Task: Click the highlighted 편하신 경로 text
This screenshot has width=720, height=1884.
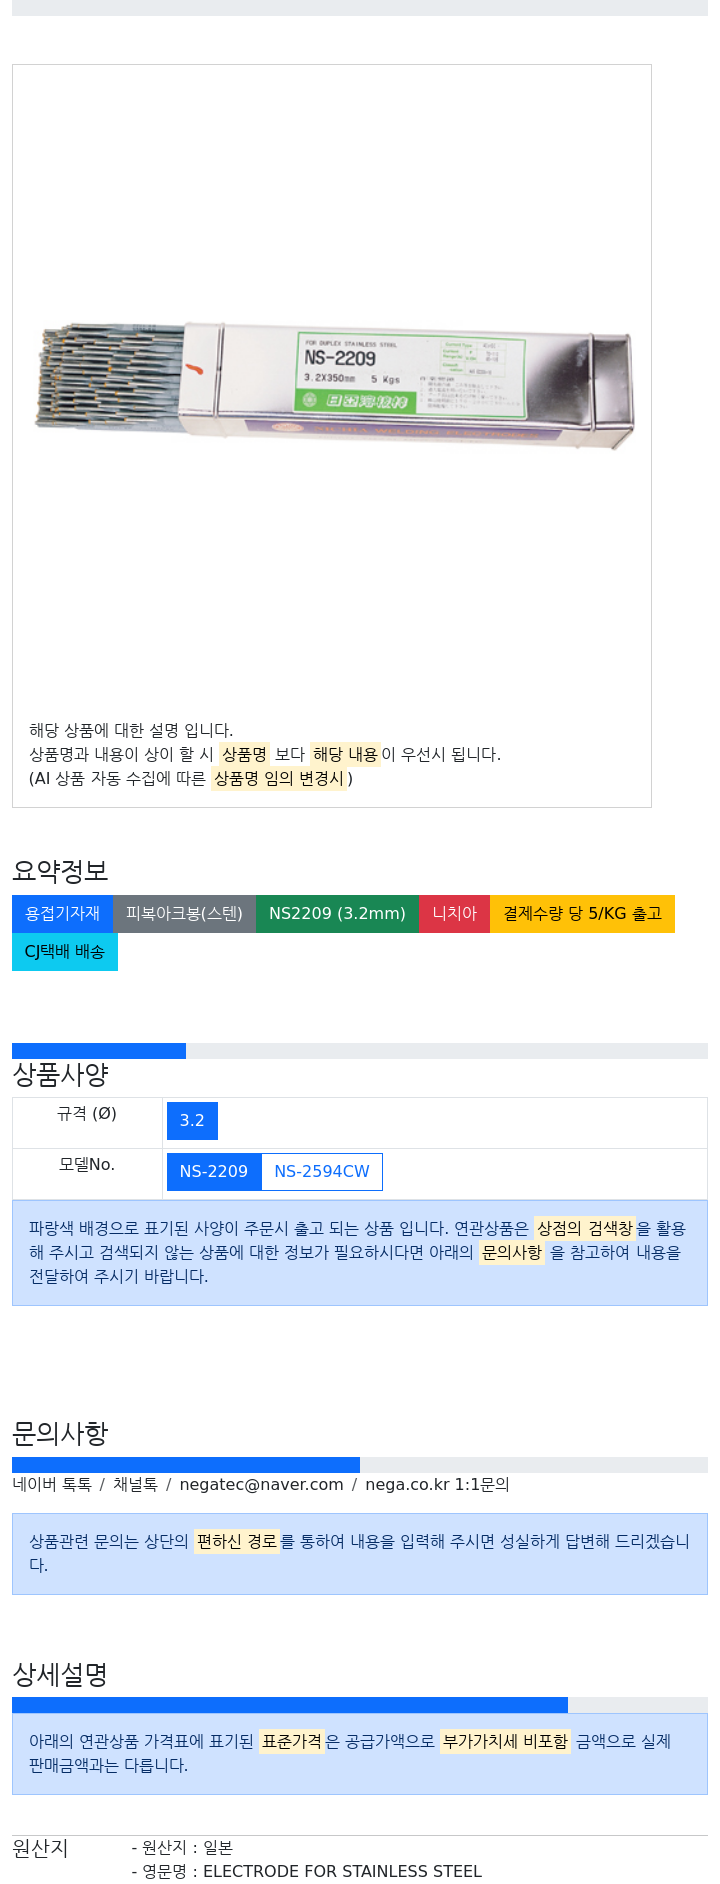Action: click(236, 1541)
